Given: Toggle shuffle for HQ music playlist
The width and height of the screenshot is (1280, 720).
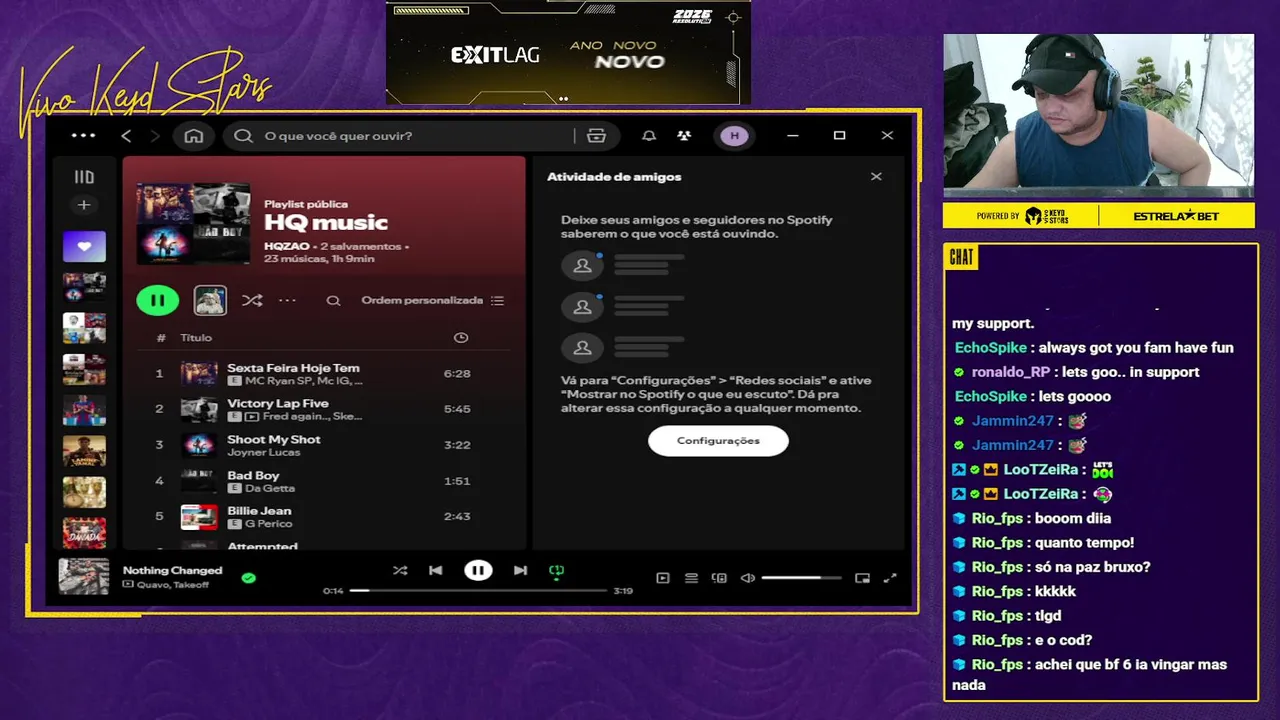Looking at the screenshot, I should click(x=252, y=300).
